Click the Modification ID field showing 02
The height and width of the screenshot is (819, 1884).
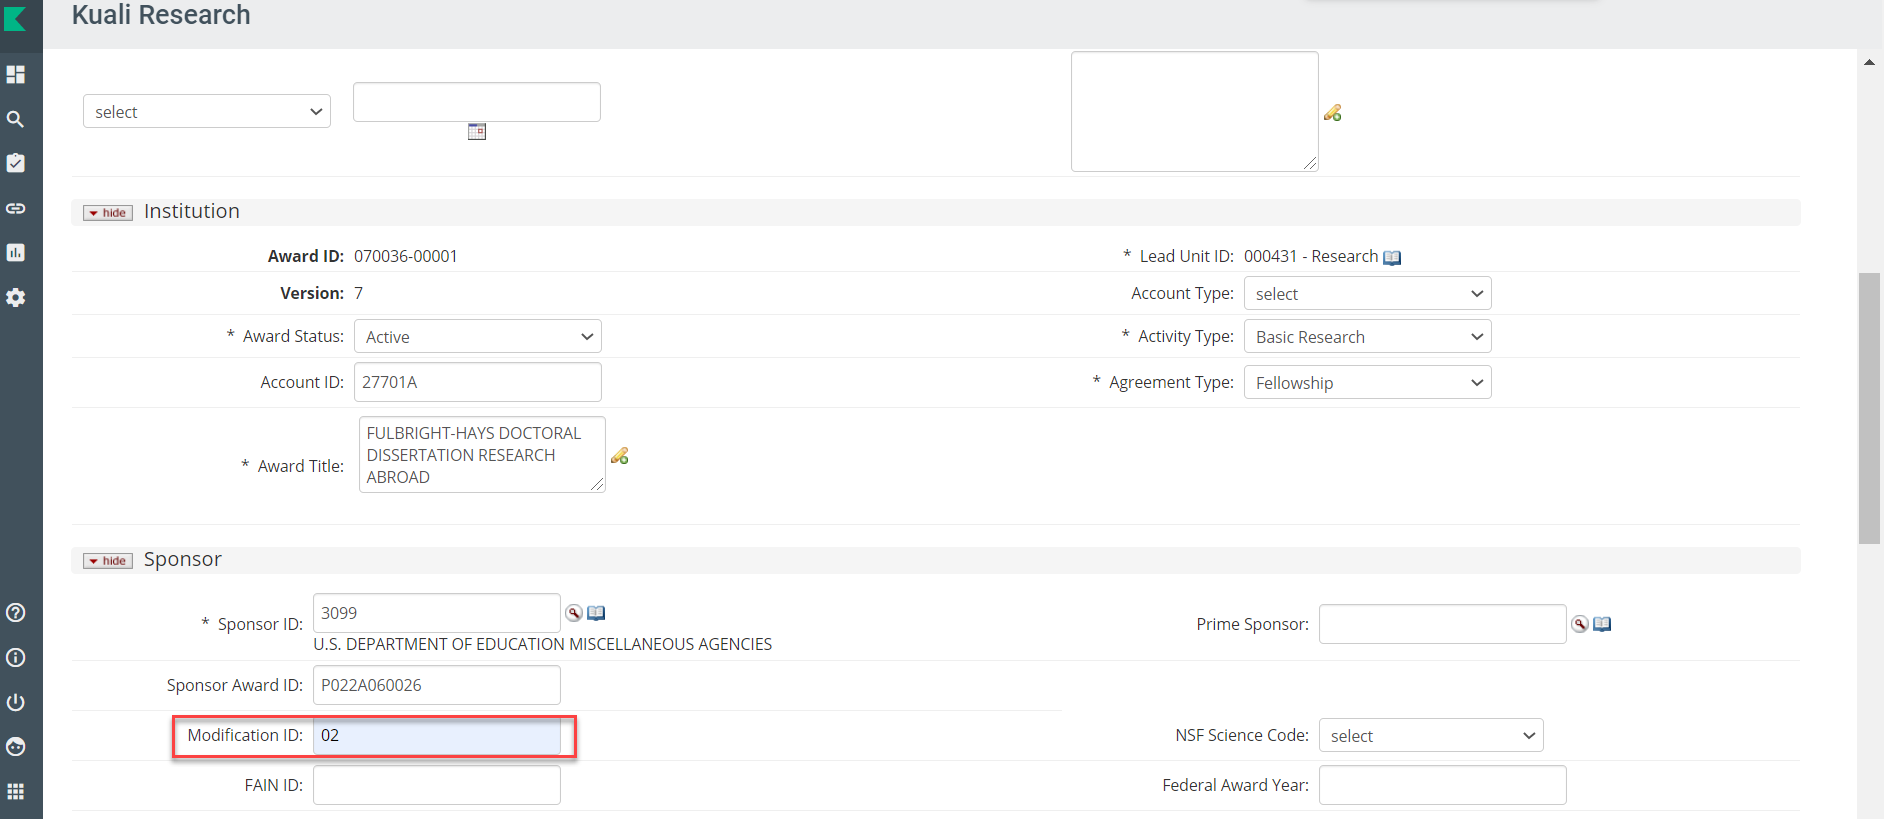[436, 735]
